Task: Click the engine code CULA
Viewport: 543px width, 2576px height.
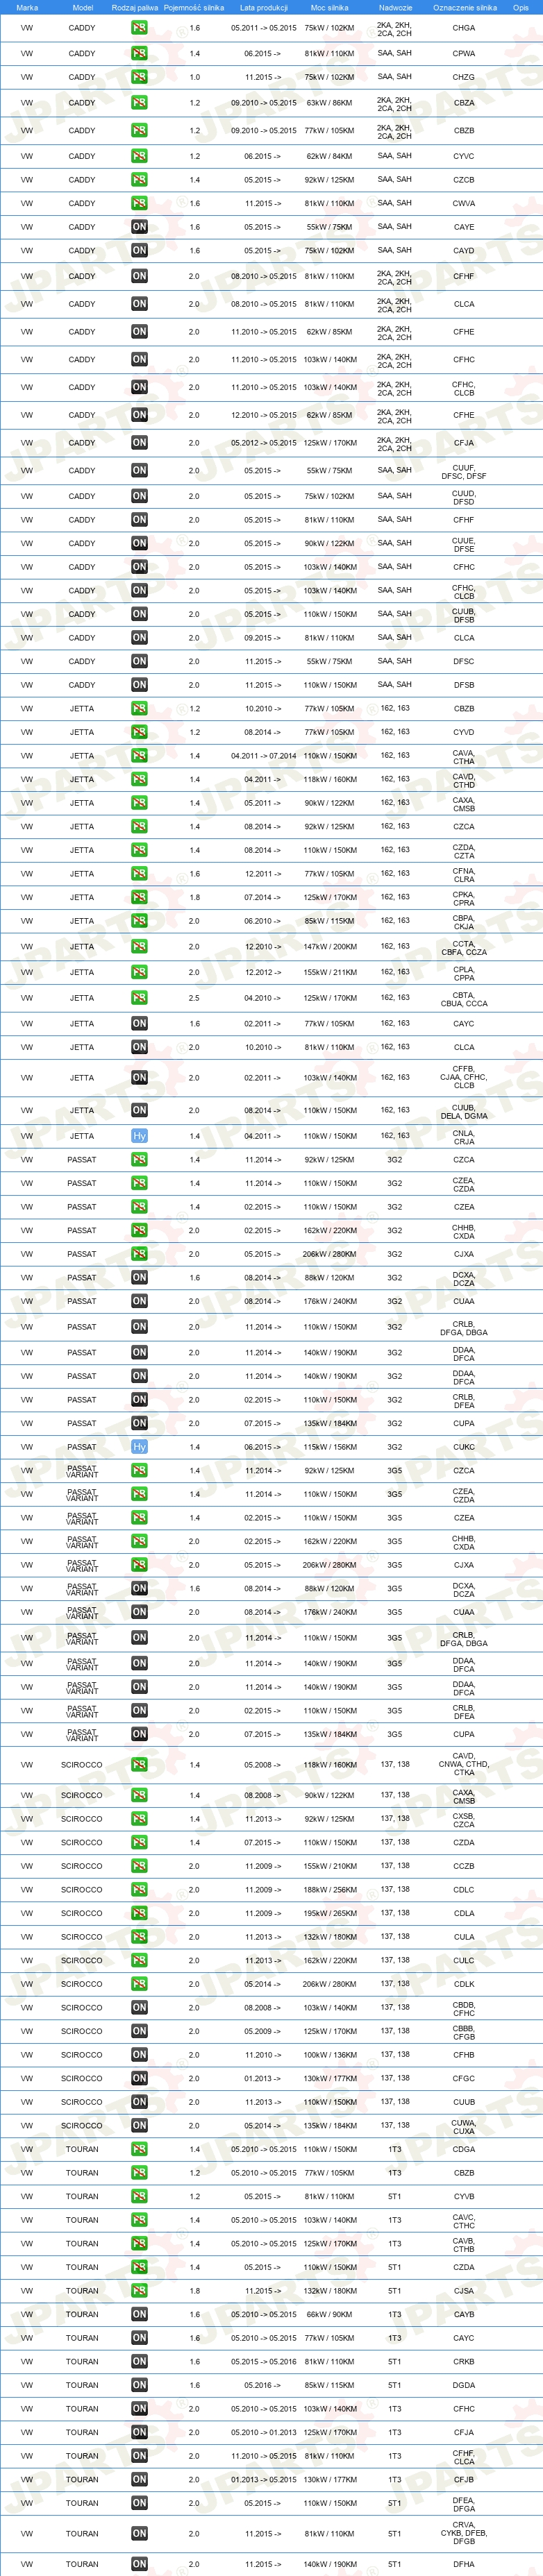Action: [x=464, y=1937]
